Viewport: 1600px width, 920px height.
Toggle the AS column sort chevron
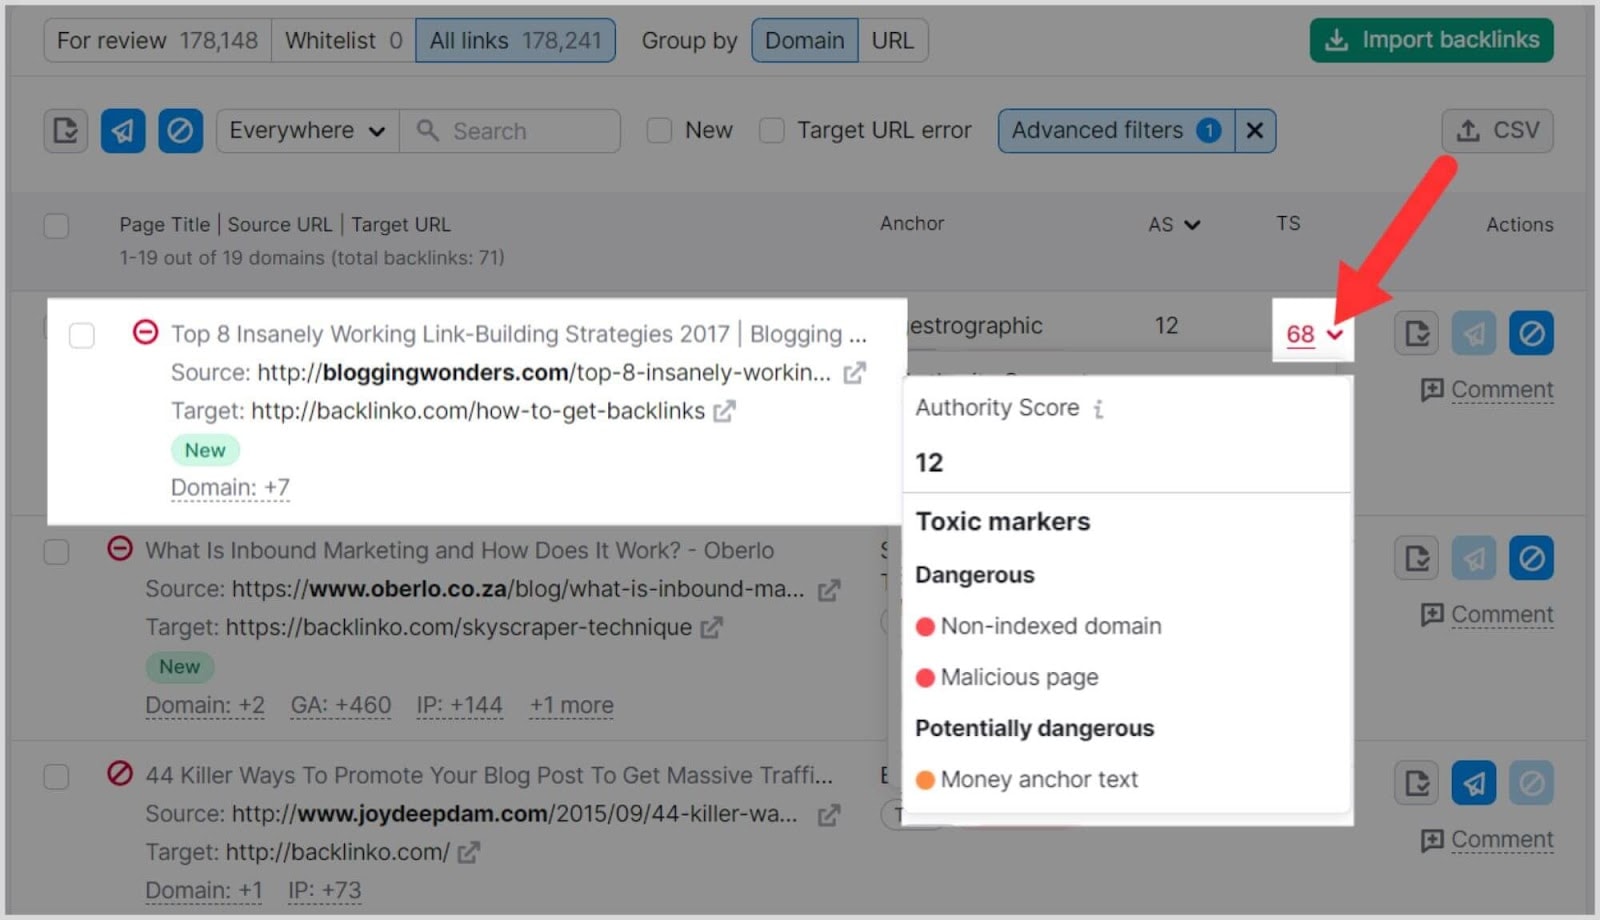click(x=1193, y=225)
